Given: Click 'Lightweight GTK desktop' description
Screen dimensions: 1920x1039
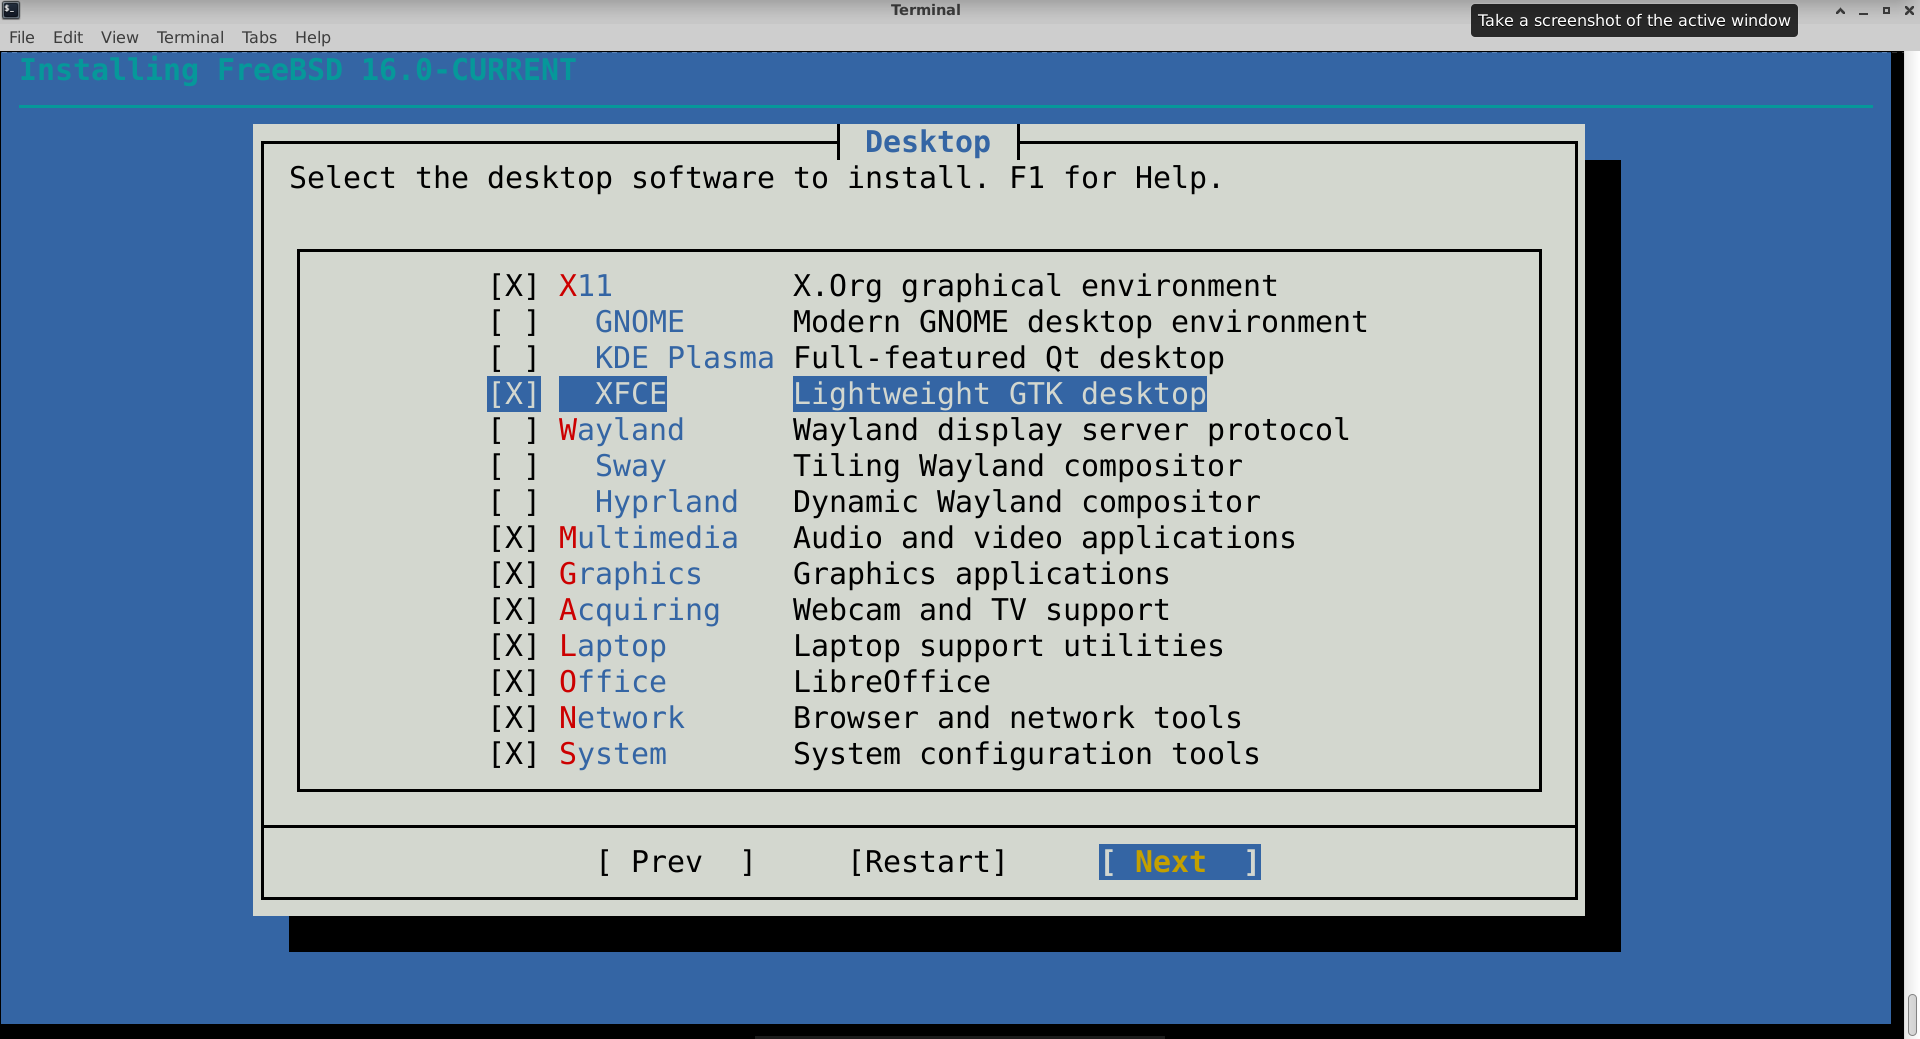Looking at the screenshot, I should [1000, 394].
